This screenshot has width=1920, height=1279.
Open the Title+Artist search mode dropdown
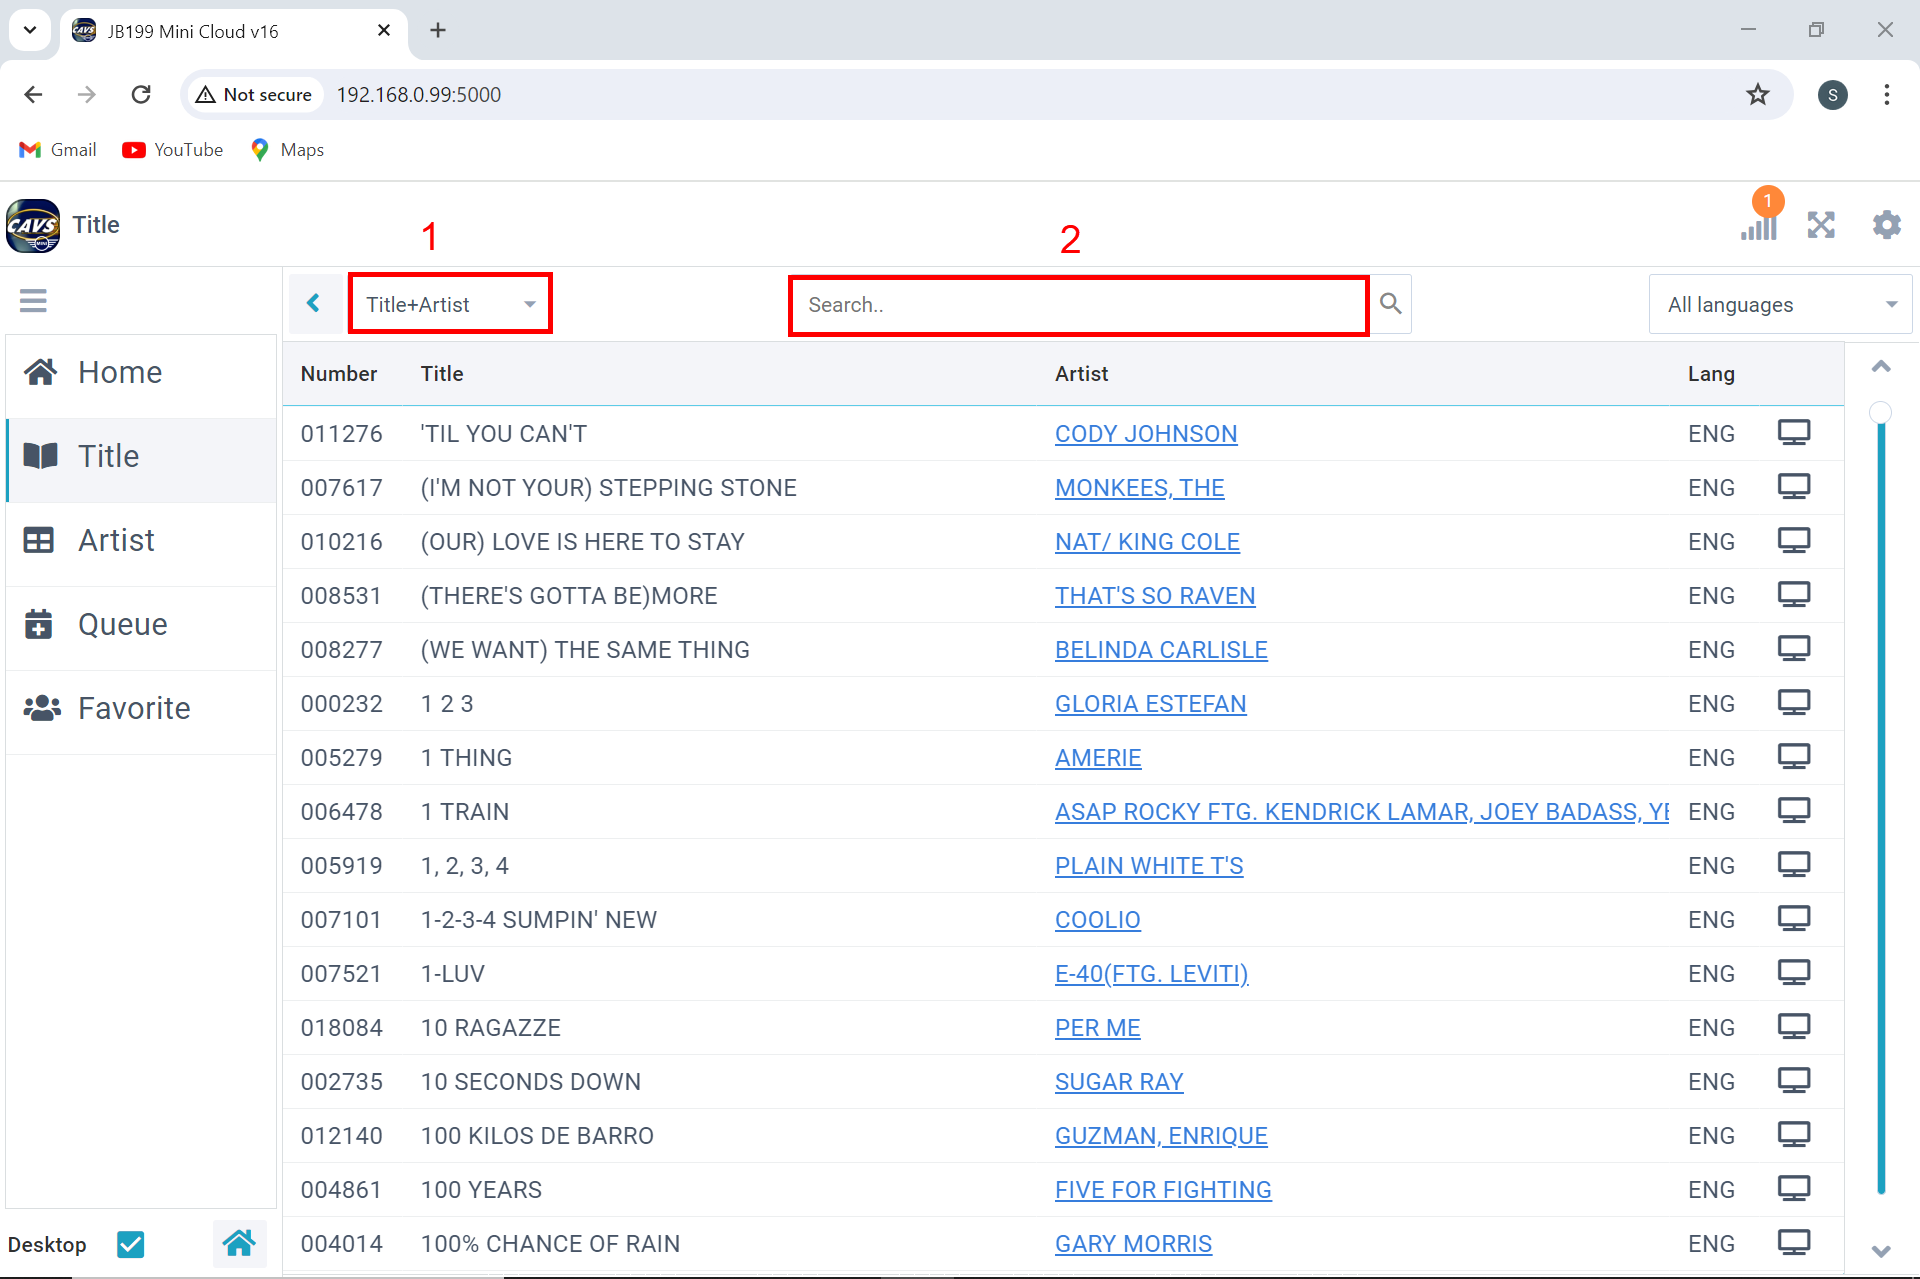pyautogui.click(x=450, y=304)
